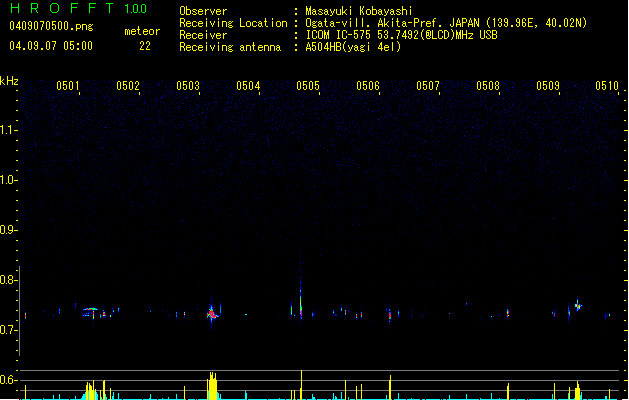The height and width of the screenshot is (400, 629).
Task: Click the 0510 time axis marker
Action: point(607,86)
